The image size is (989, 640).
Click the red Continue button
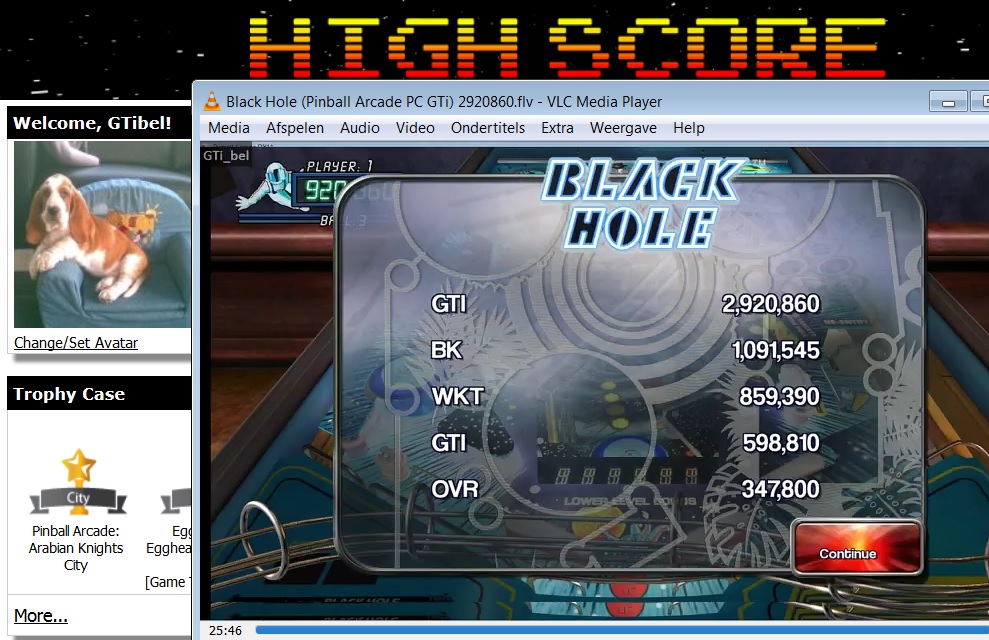point(856,548)
